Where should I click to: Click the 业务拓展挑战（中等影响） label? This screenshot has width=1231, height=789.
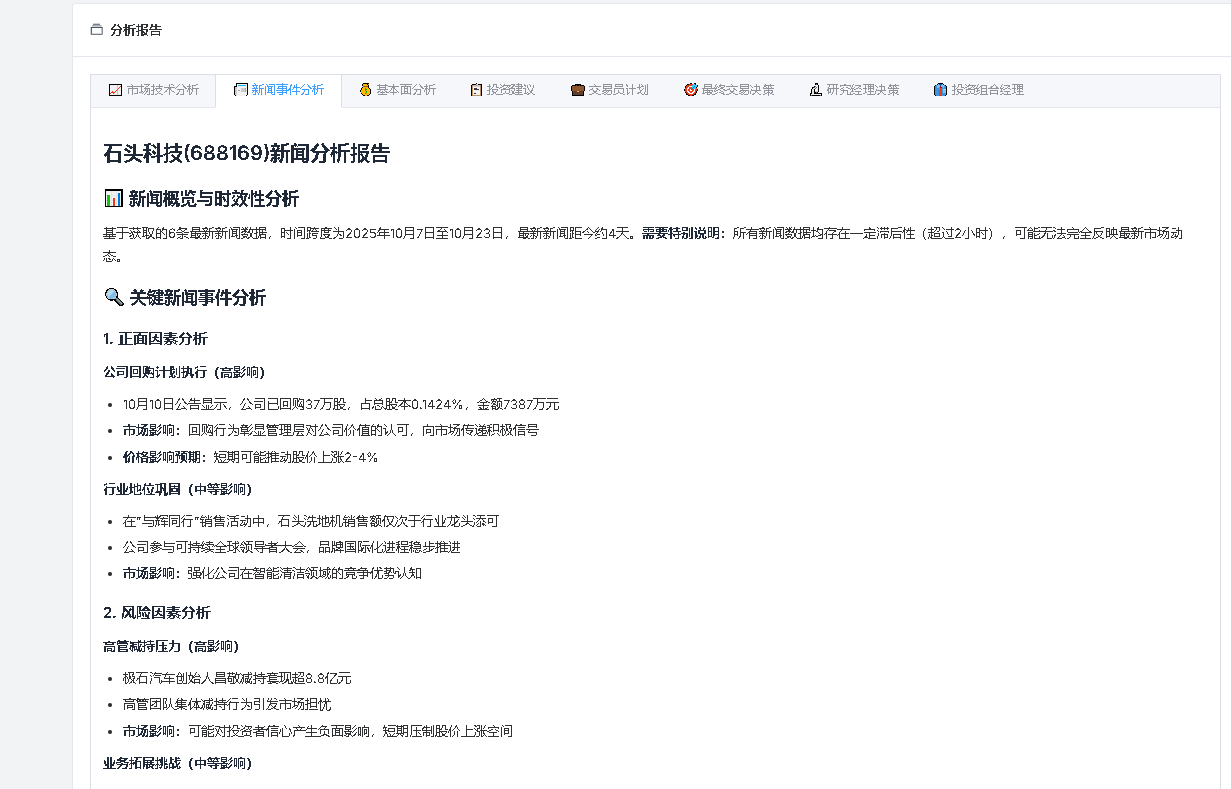coord(178,763)
